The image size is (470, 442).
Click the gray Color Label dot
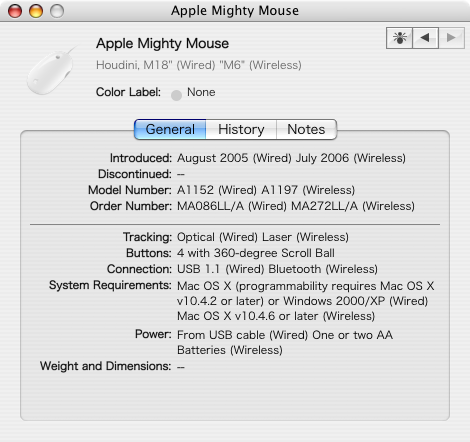(176, 95)
